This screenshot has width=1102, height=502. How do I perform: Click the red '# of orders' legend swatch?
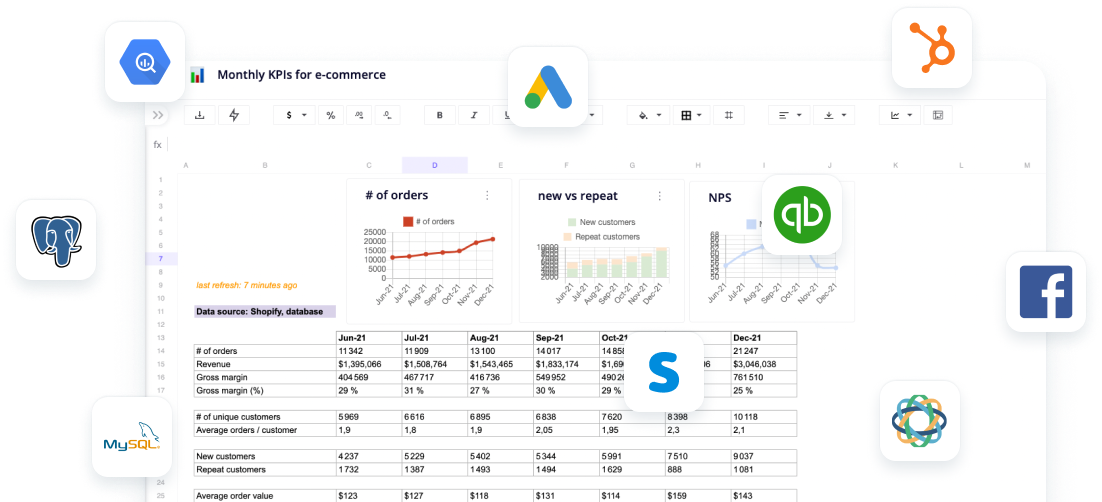[x=408, y=221]
